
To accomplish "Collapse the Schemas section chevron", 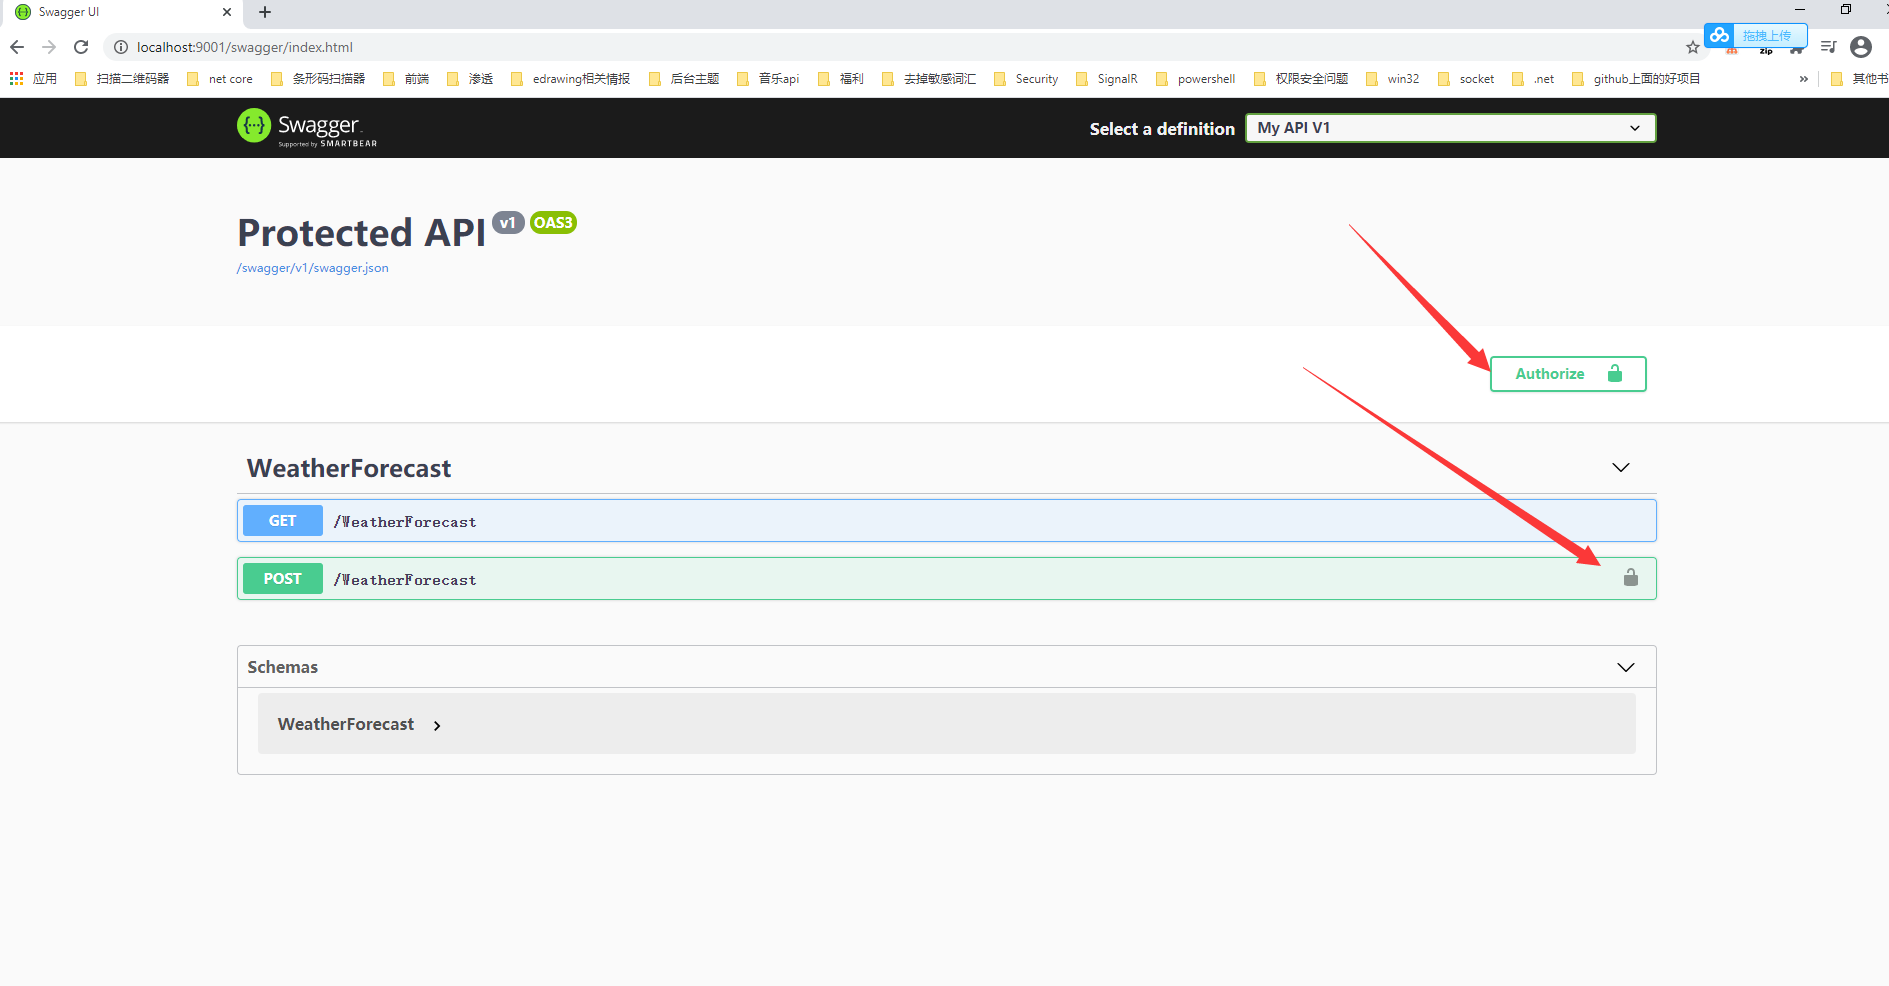I will [1625, 667].
